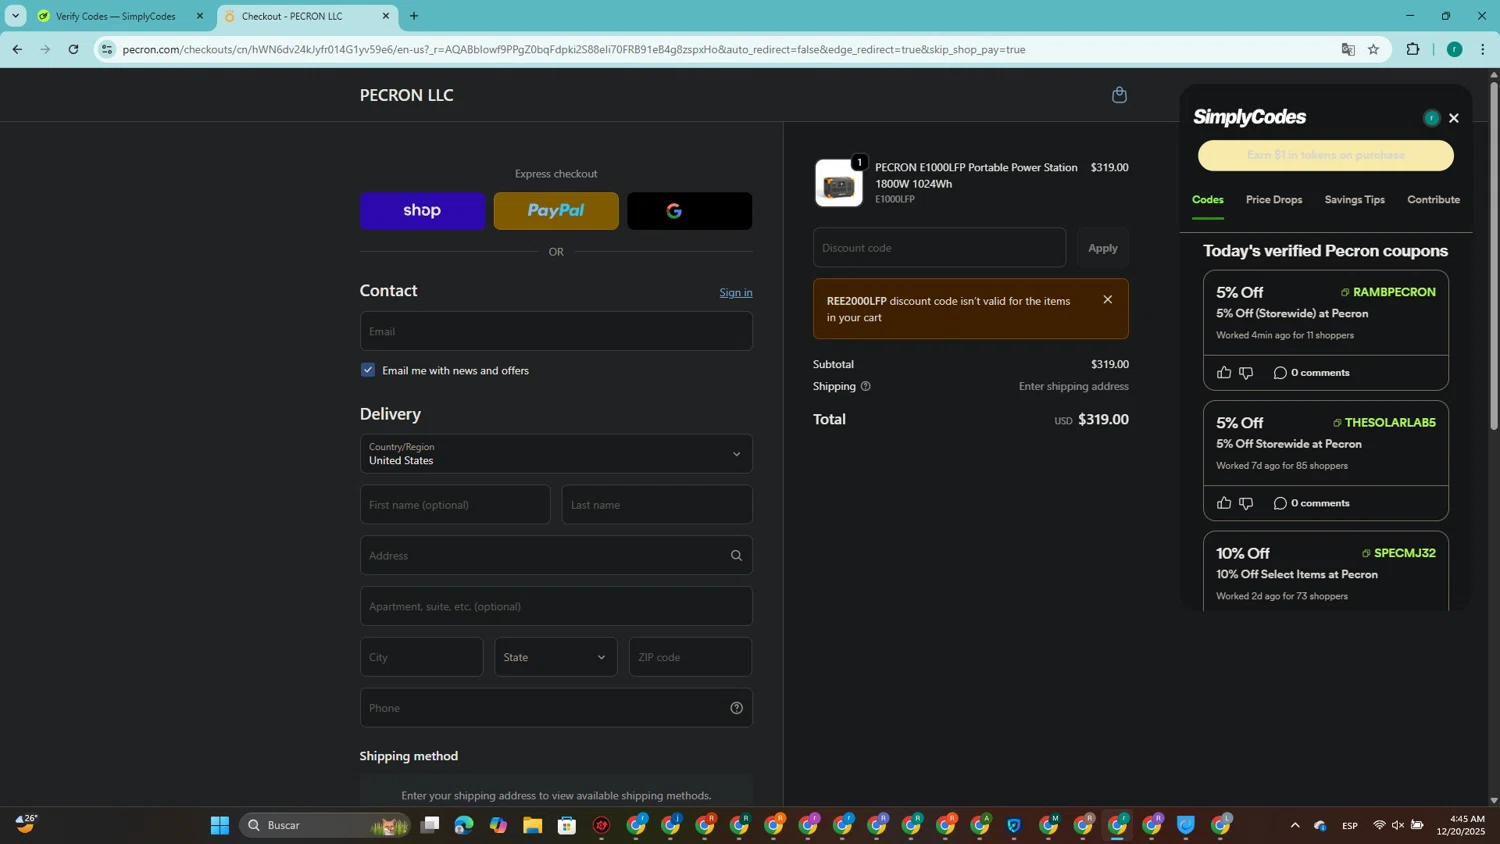Open the shipping info question icon

click(x=865, y=387)
